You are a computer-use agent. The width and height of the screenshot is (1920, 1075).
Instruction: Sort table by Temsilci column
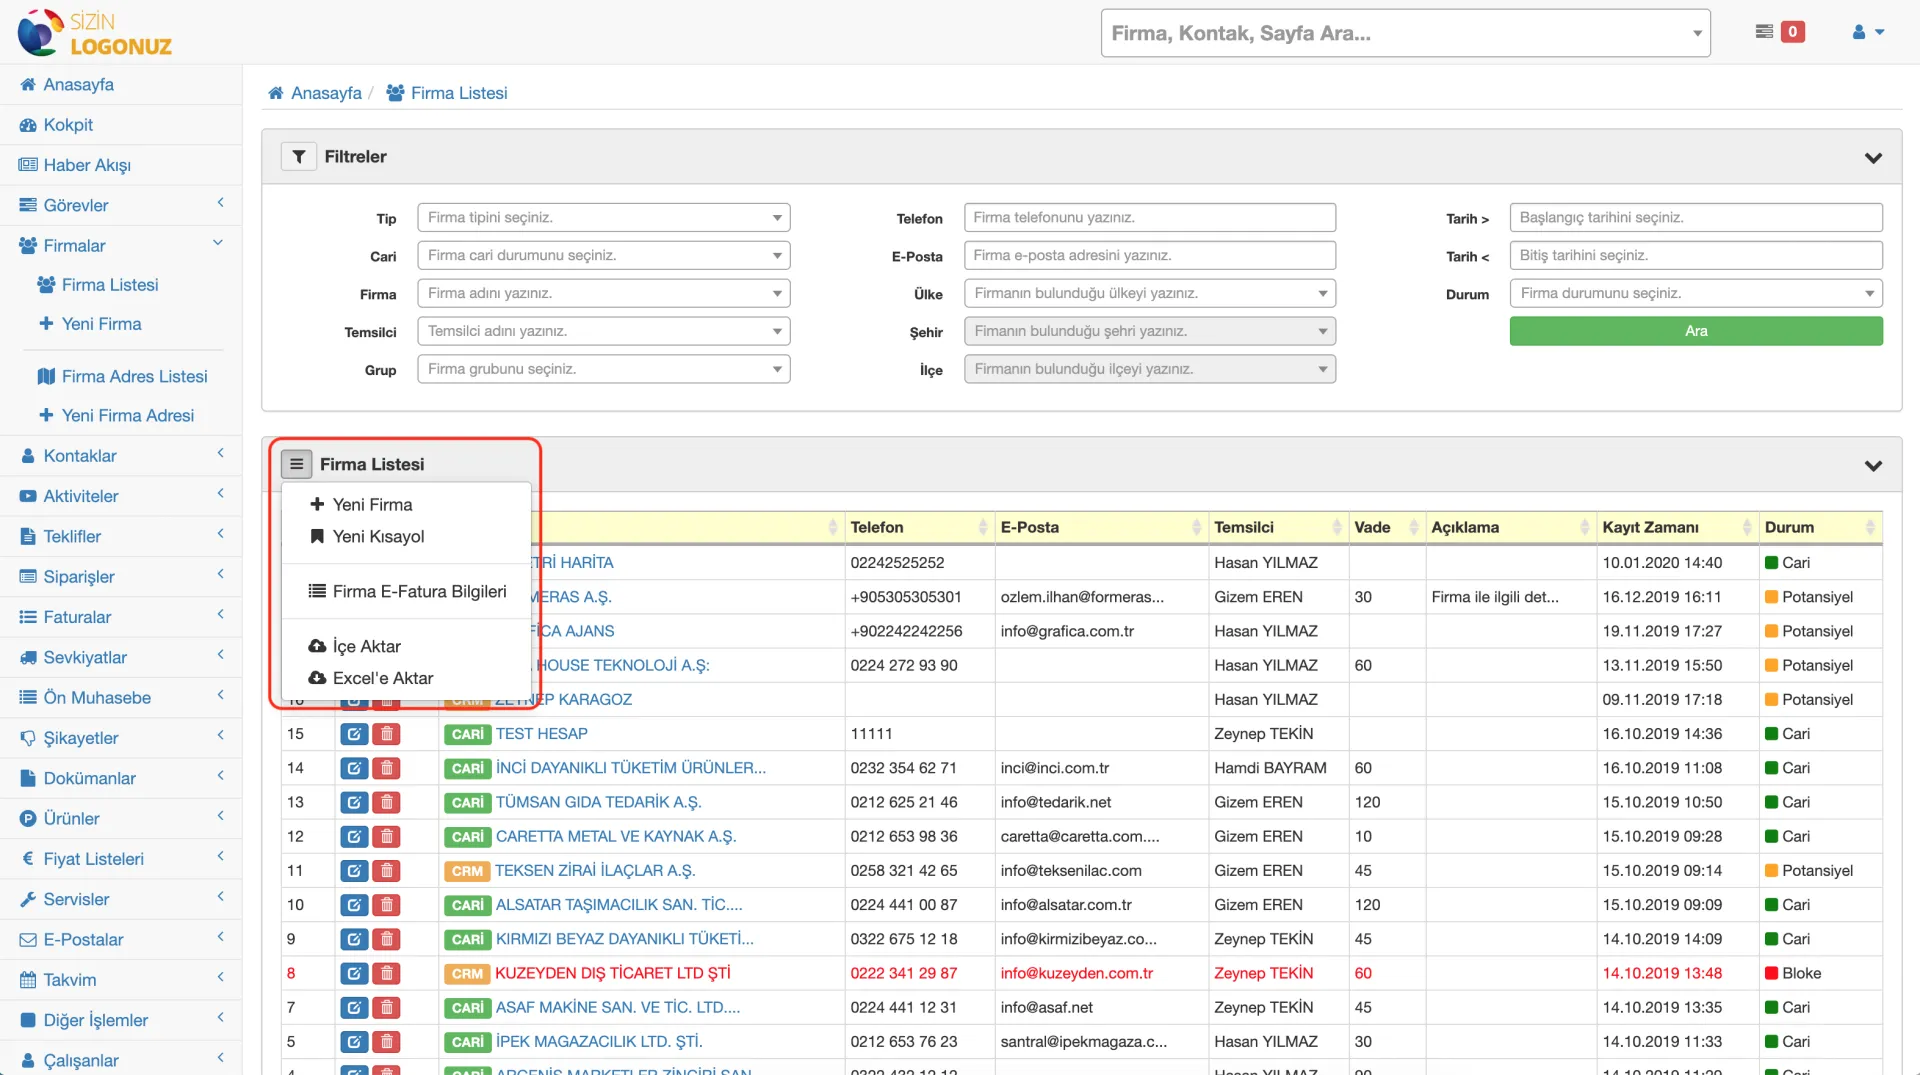point(1277,527)
